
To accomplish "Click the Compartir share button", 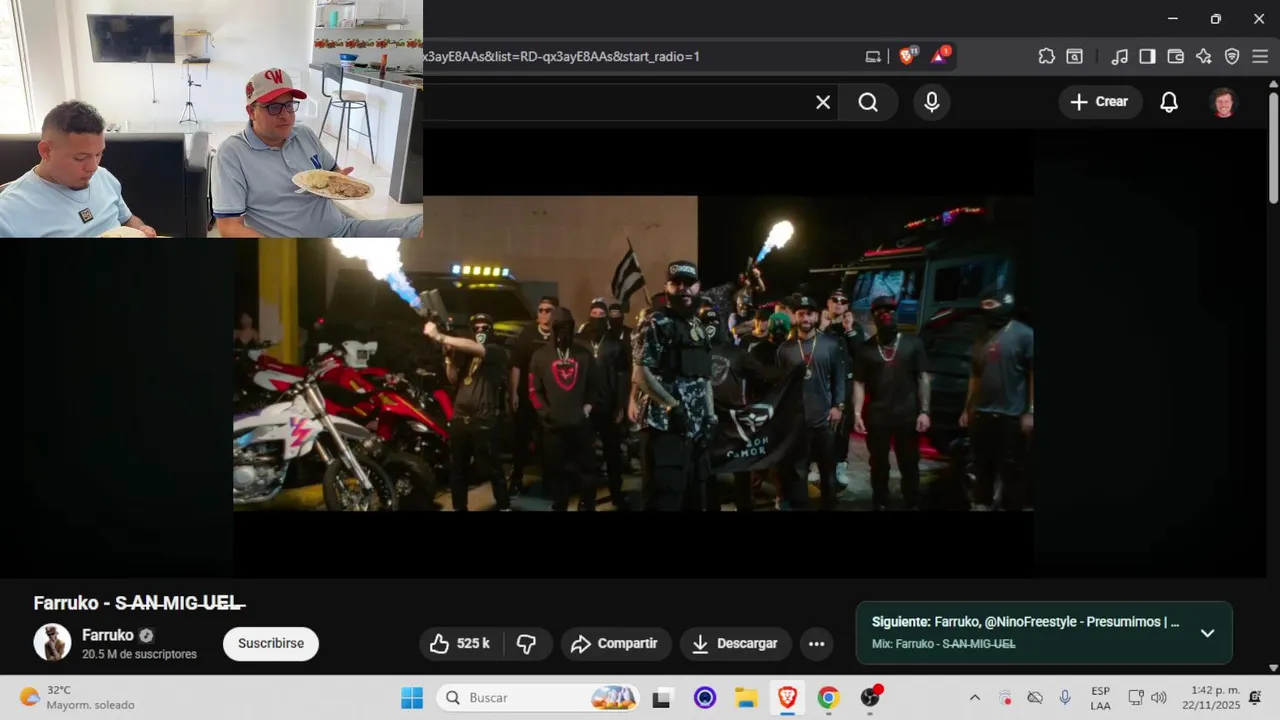I will pyautogui.click(x=615, y=644).
